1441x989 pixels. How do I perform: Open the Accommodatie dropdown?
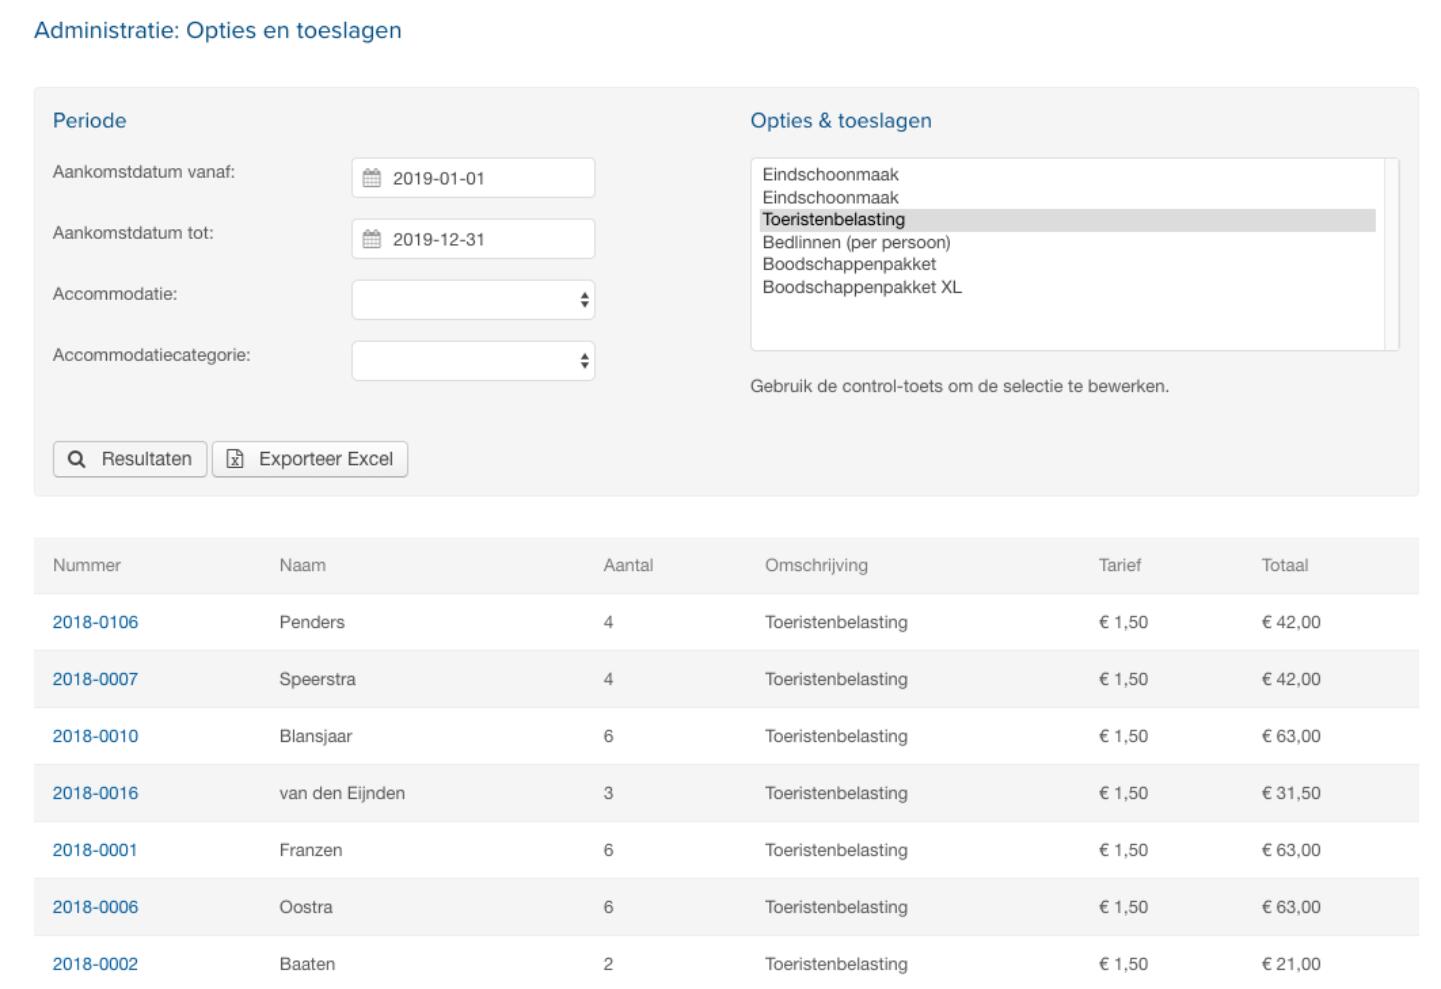pos(473,300)
